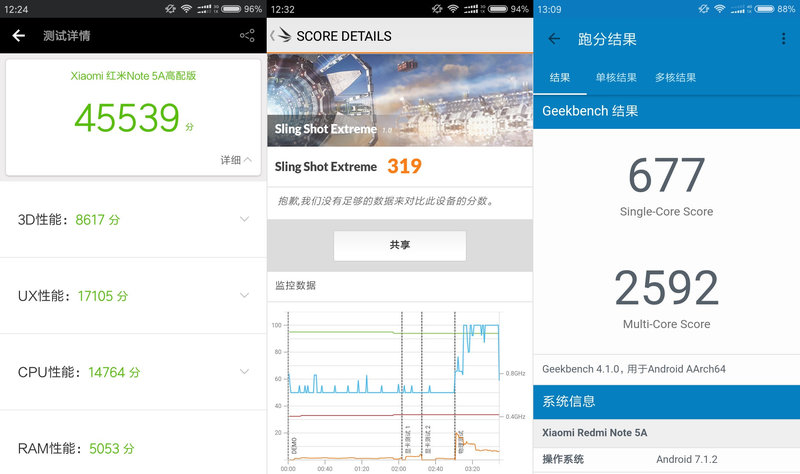Select the Xiaomi Redmi Note 5A row

[666, 433]
